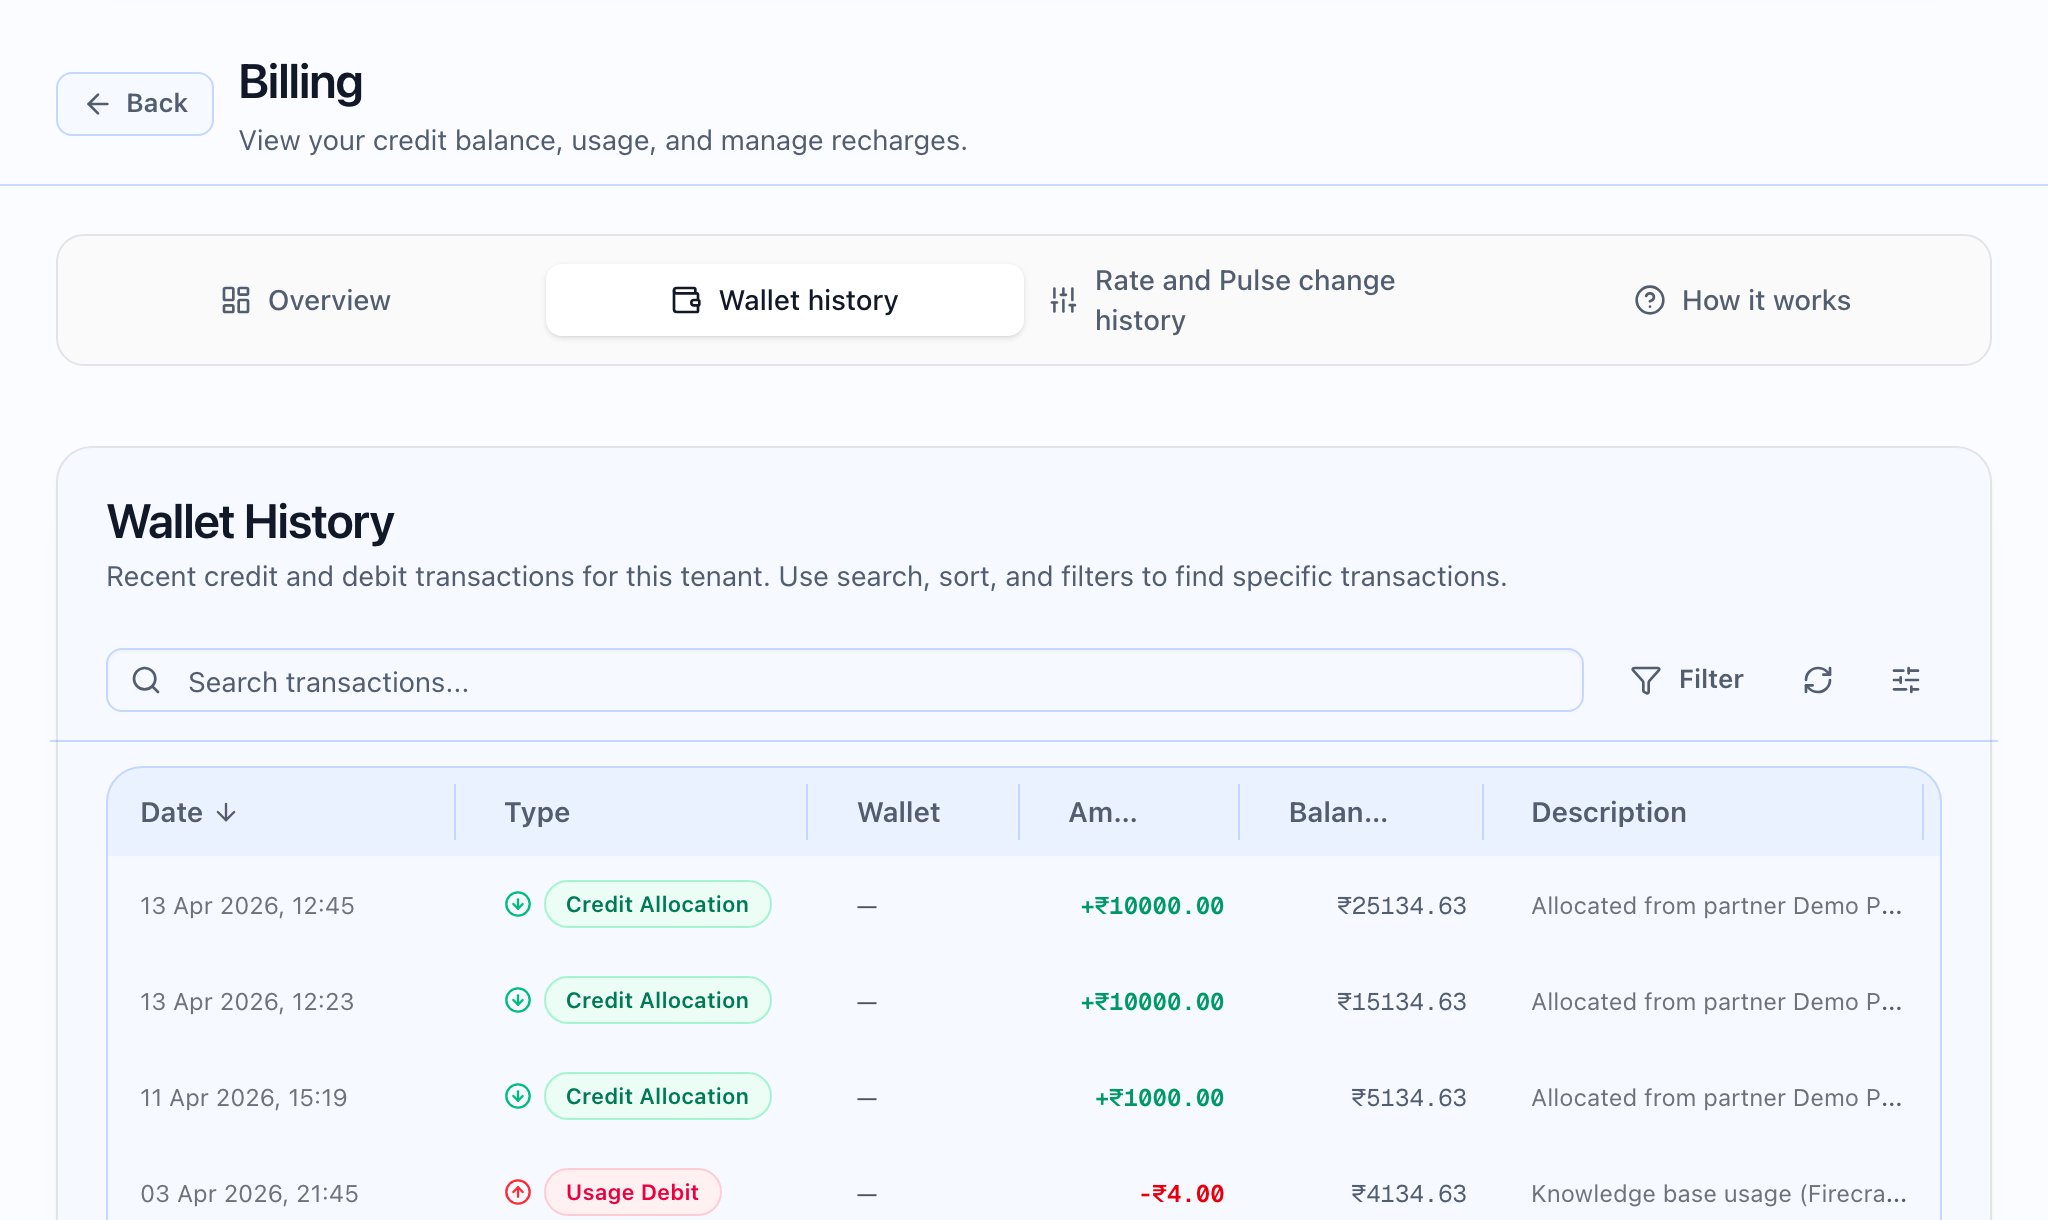Click credit arrow icon on 12:23 row
Viewport: 2048px width, 1220px height.
coord(518,1000)
